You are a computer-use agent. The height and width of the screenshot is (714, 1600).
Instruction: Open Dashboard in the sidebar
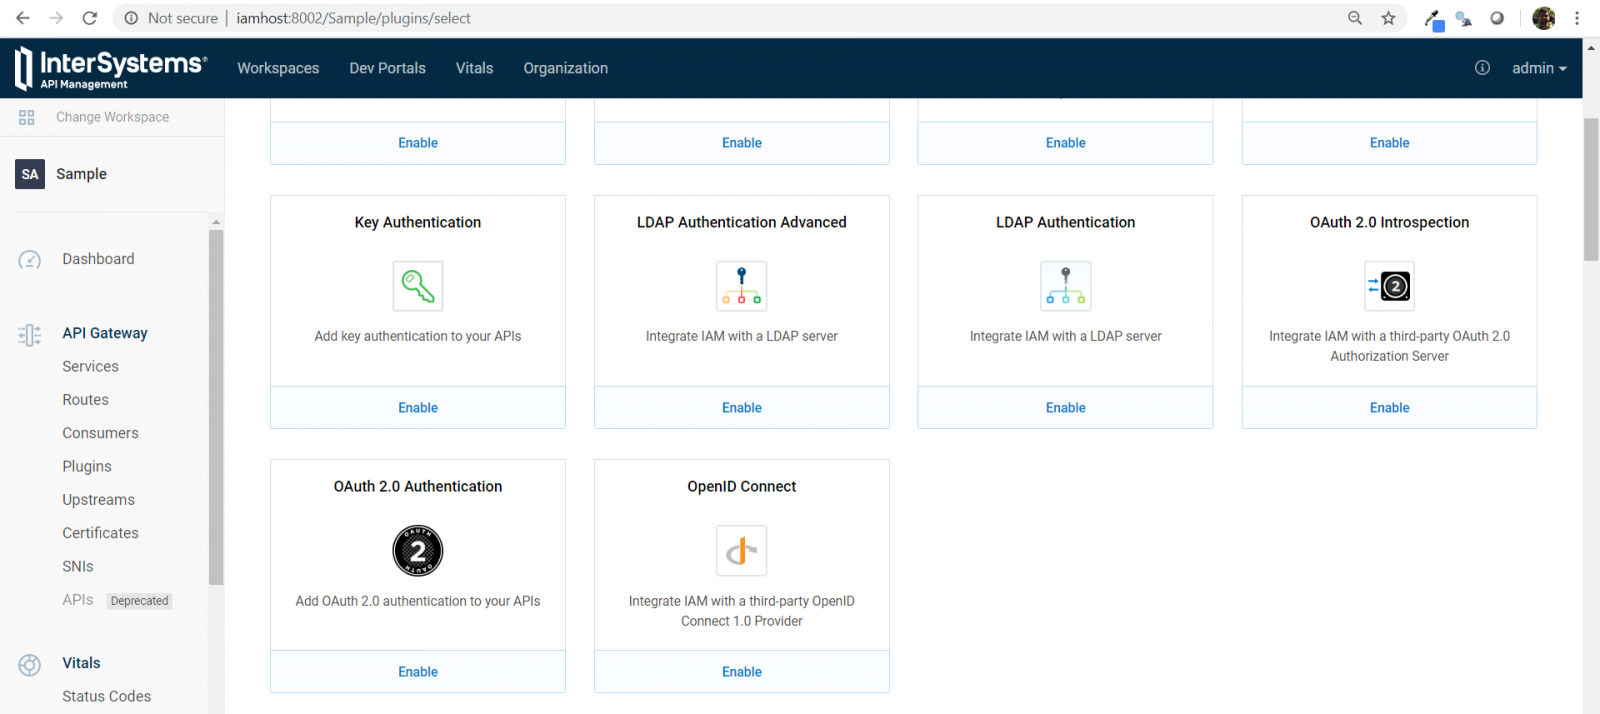[98, 259]
